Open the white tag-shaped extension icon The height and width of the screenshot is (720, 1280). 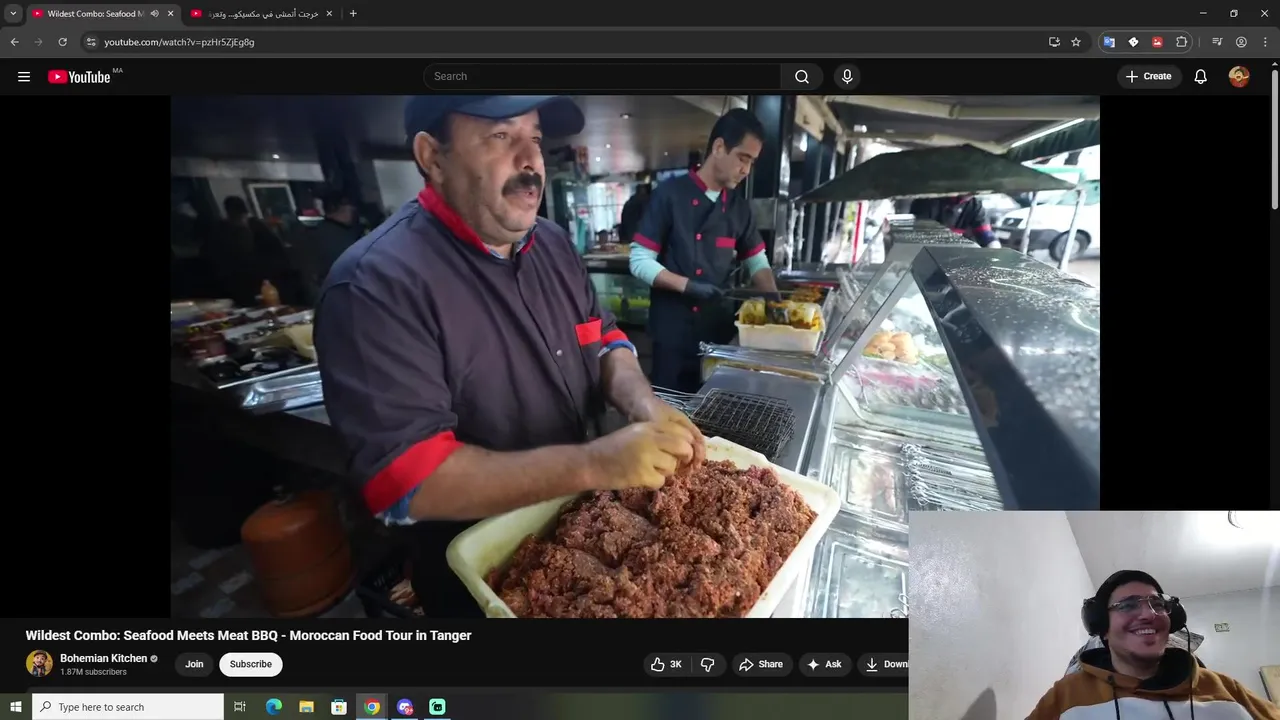click(x=1133, y=42)
